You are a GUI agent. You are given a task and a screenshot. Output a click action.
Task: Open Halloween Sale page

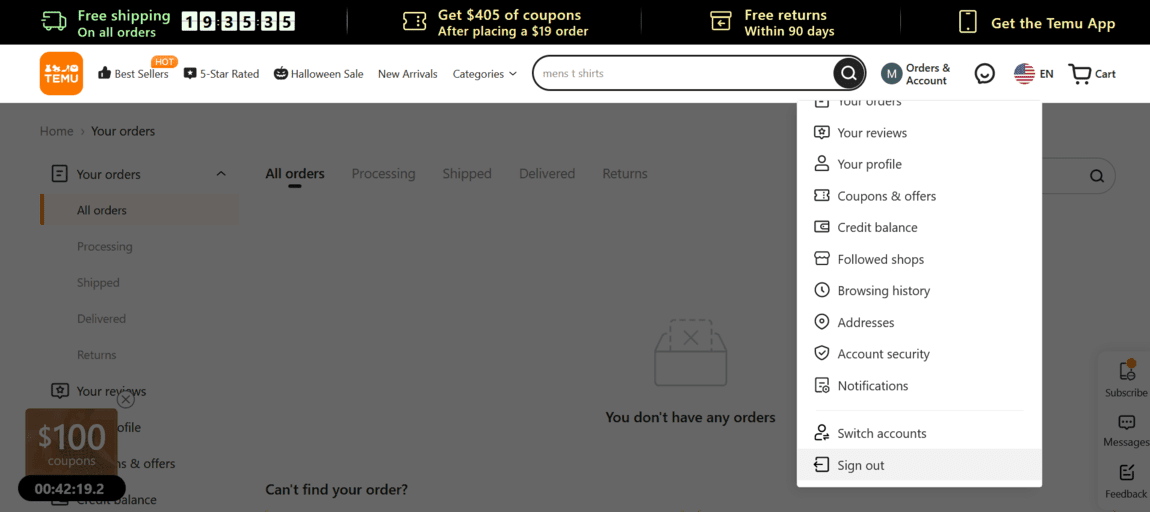[319, 73]
